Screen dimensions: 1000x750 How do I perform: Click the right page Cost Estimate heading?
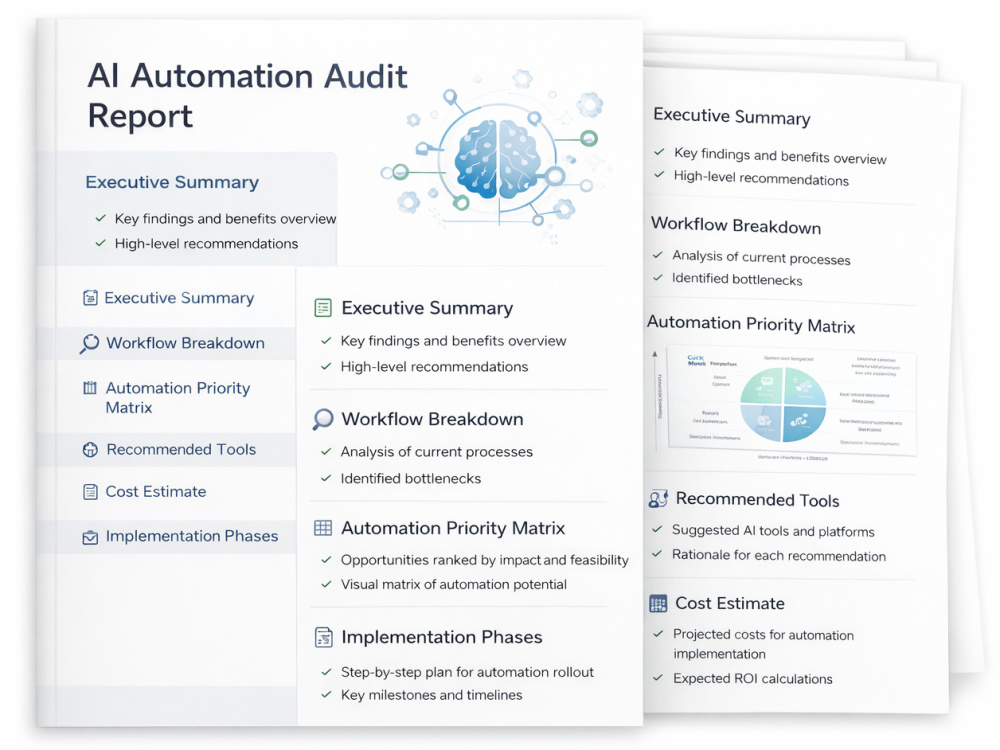point(730,603)
